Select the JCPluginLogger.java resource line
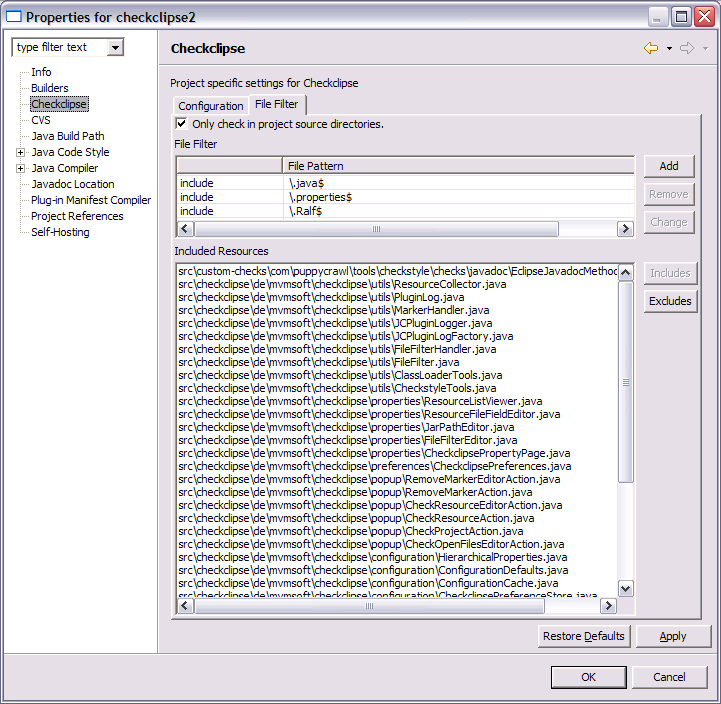This screenshot has height=704, width=721. click(335, 323)
